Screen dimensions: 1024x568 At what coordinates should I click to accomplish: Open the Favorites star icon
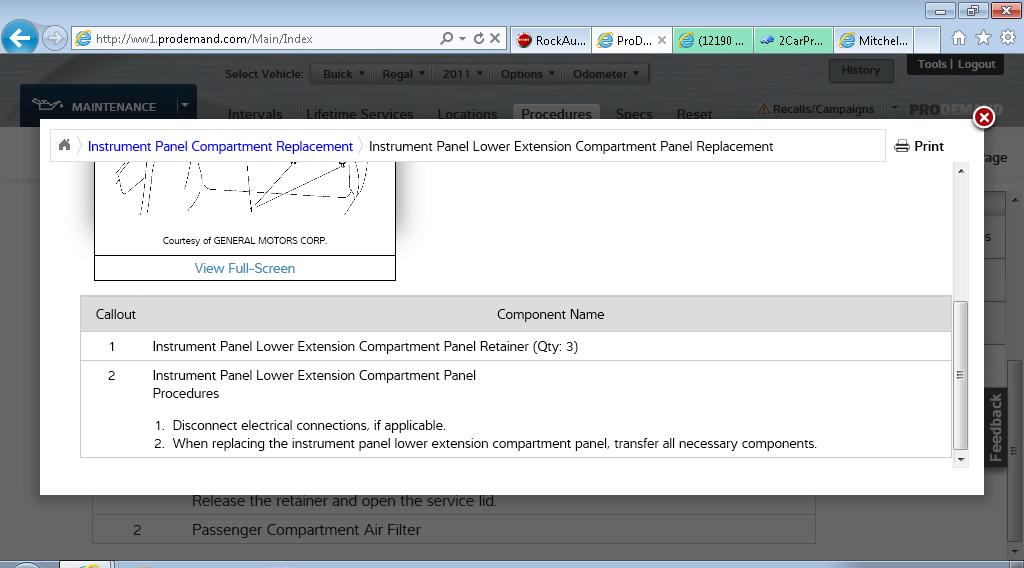coord(984,38)
